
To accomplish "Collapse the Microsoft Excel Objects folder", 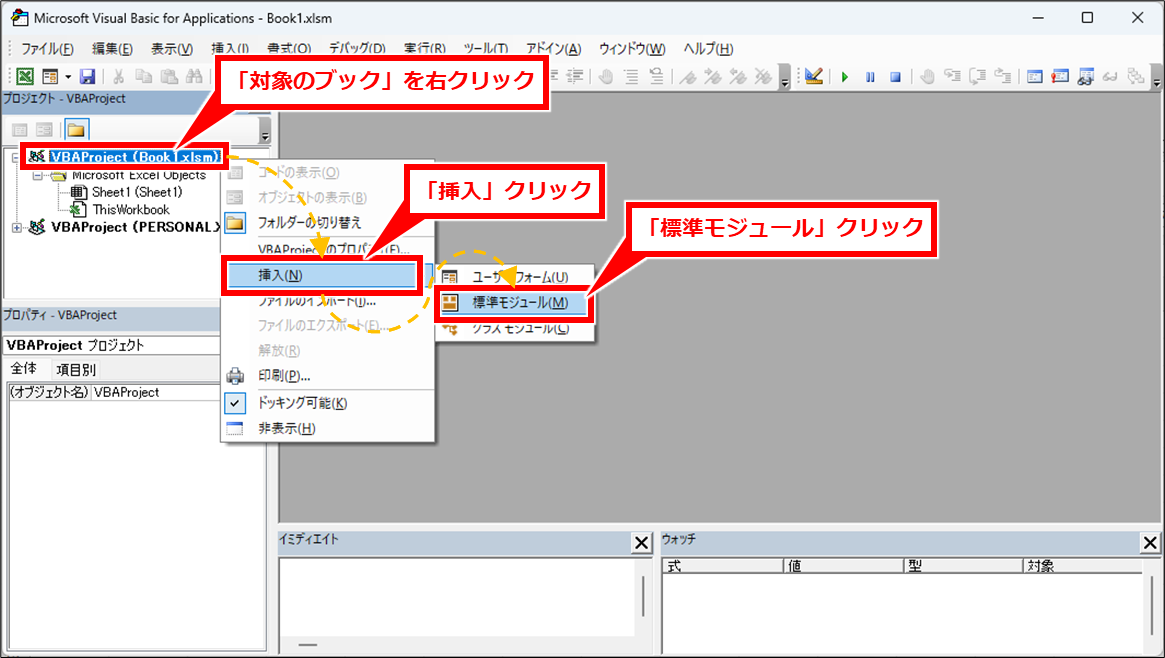I will coord(38,175).
